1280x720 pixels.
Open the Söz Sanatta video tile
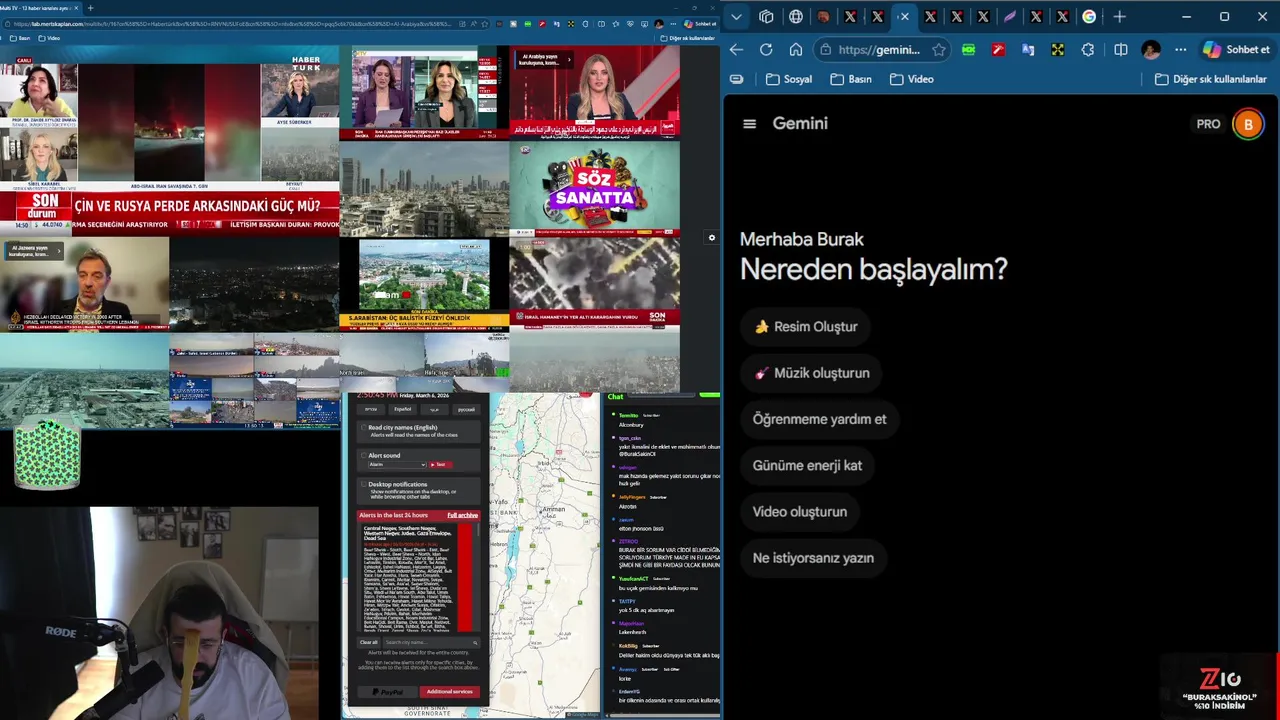[x=595, y=188]
